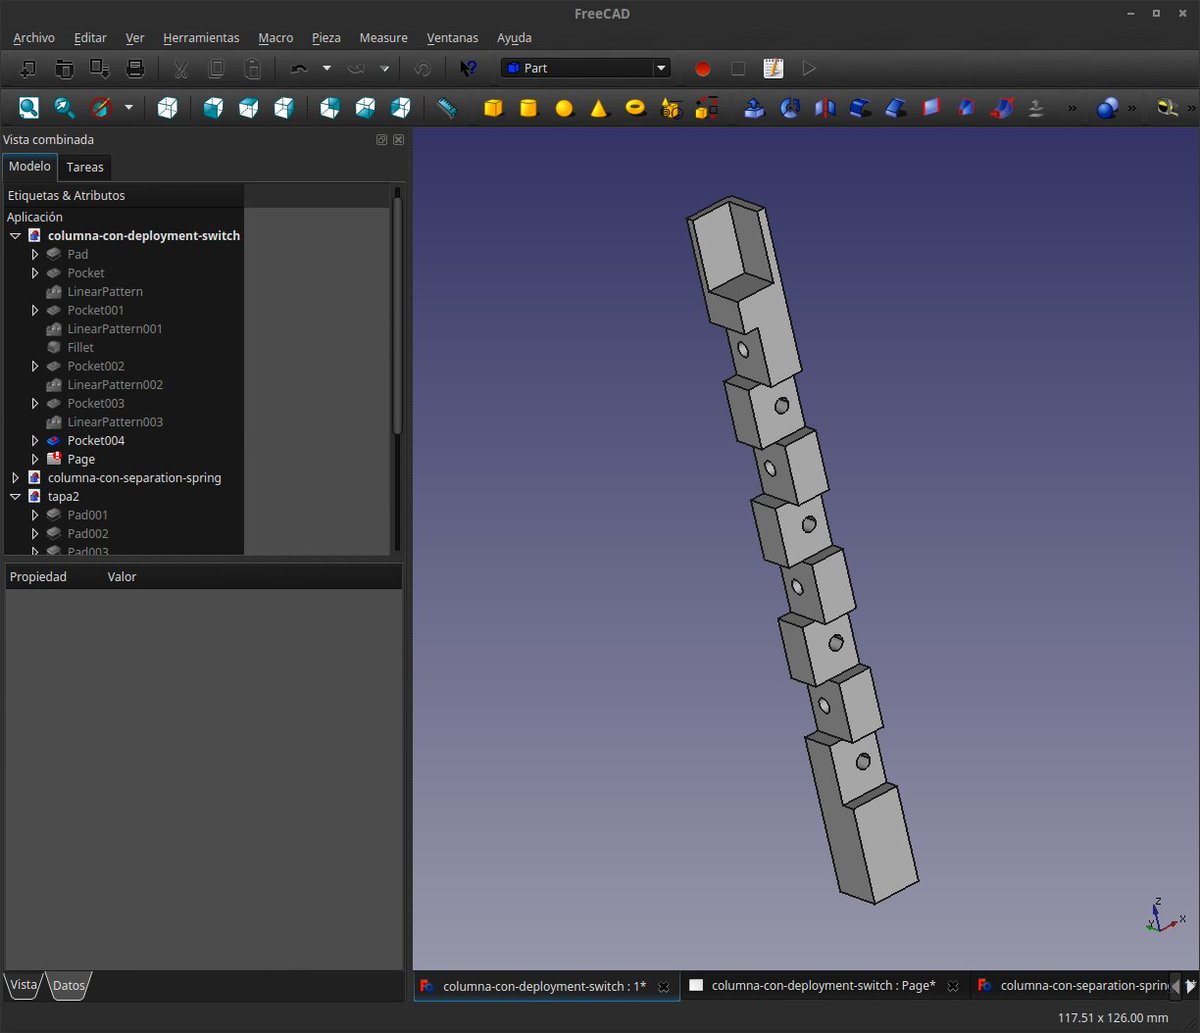The height and width of the screenshot is (1033, 1200).
Task: Open the Ventanas menu
Action: [452, 37]
